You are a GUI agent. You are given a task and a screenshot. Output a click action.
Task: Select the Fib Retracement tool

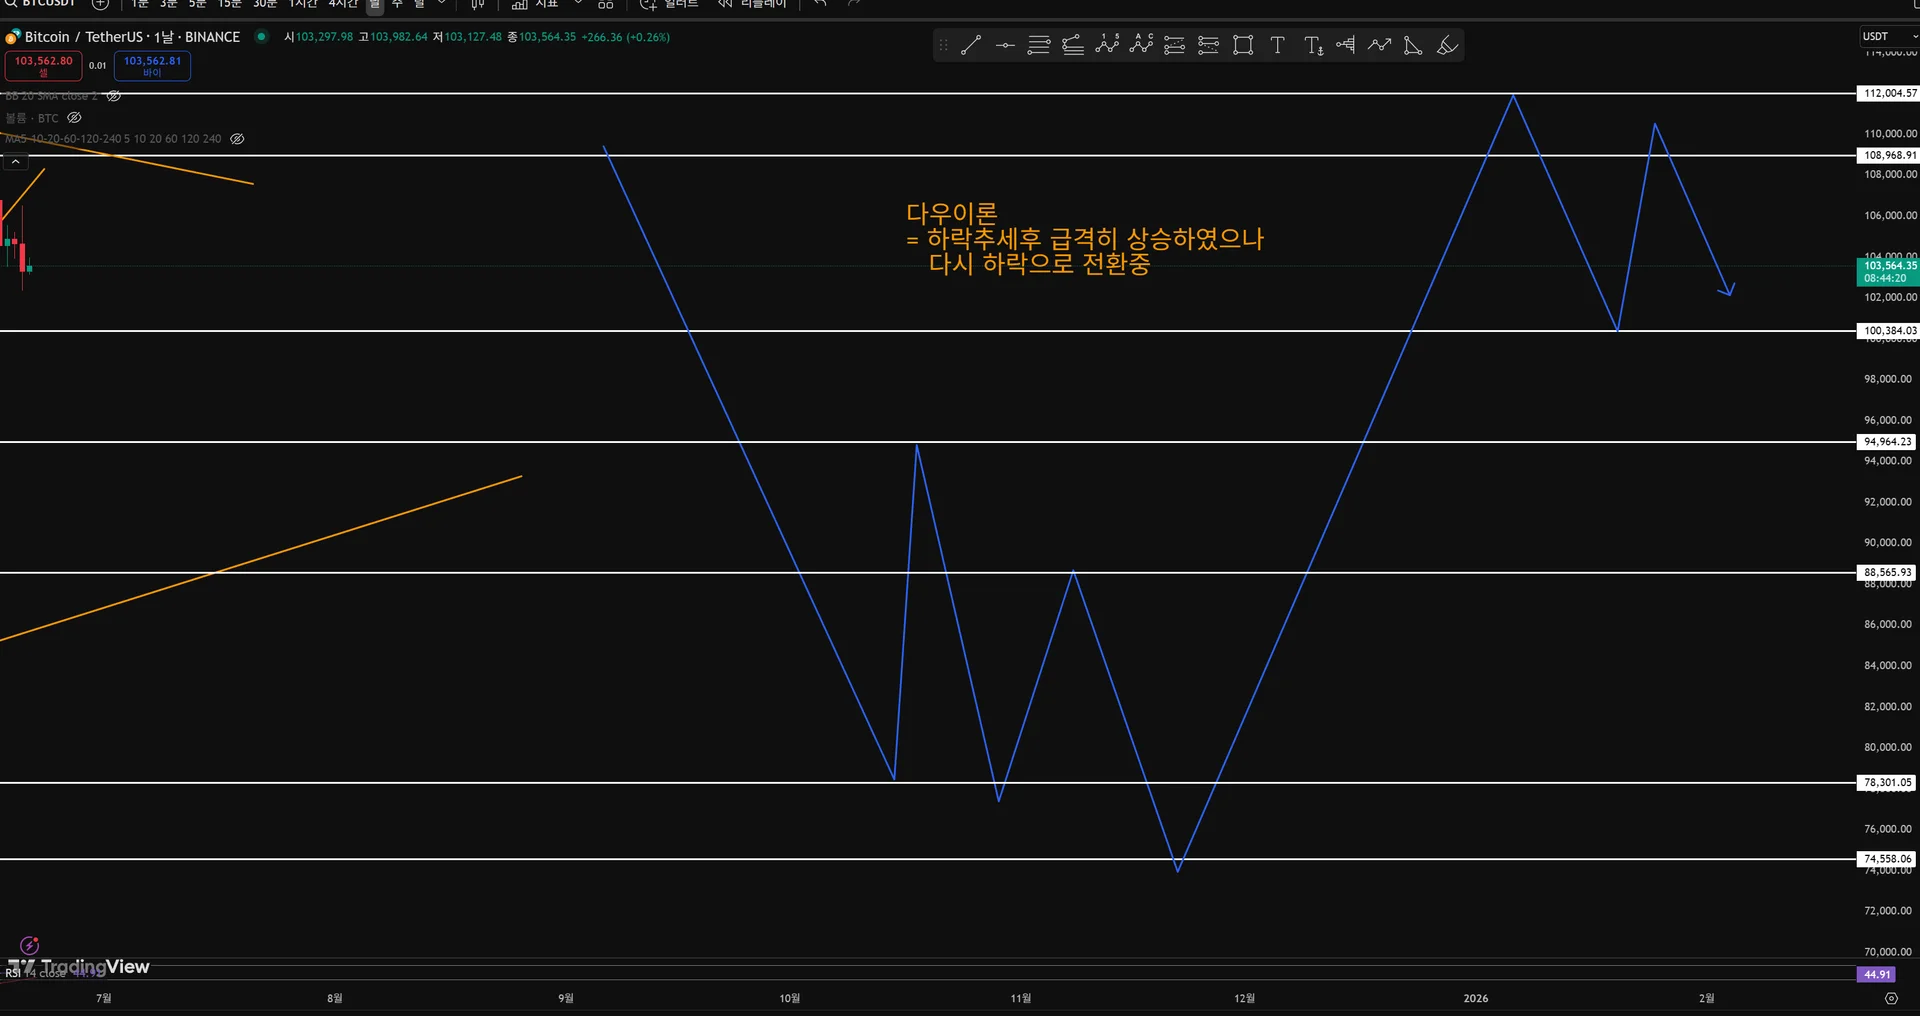click(x=1039, y=45)
